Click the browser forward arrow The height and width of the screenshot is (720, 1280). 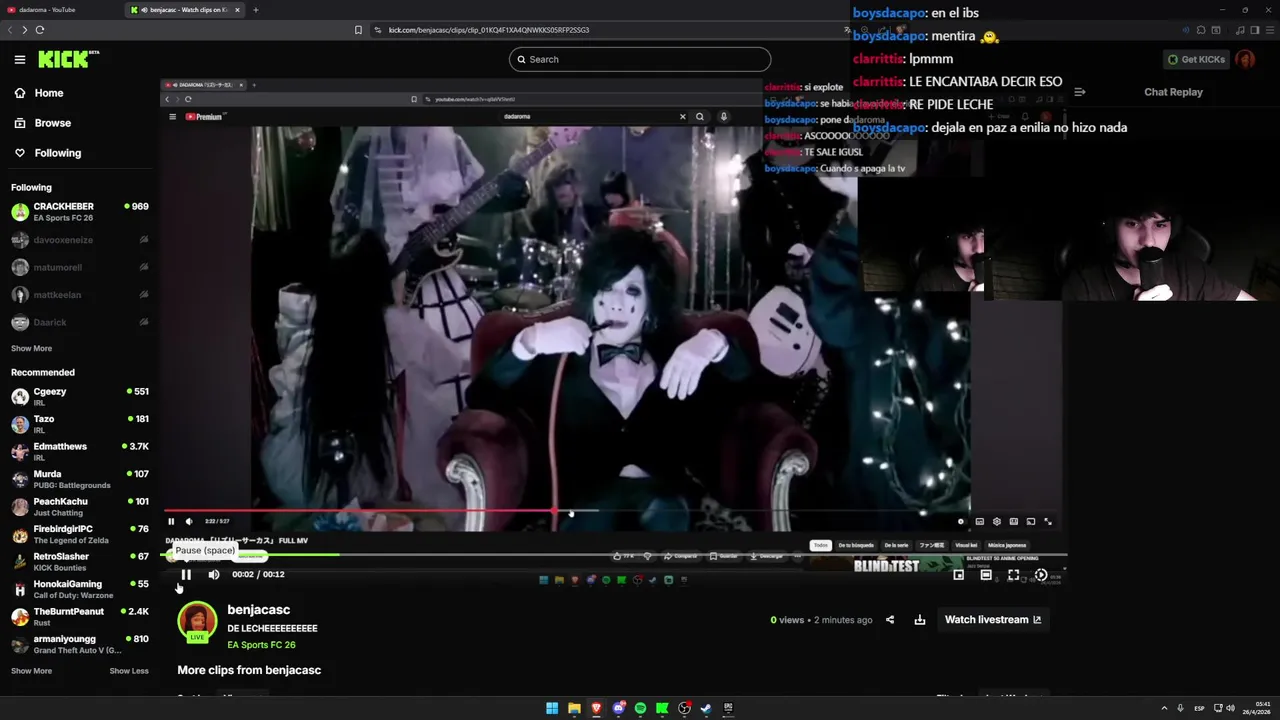pyautogui.click(x=24, y=30)
